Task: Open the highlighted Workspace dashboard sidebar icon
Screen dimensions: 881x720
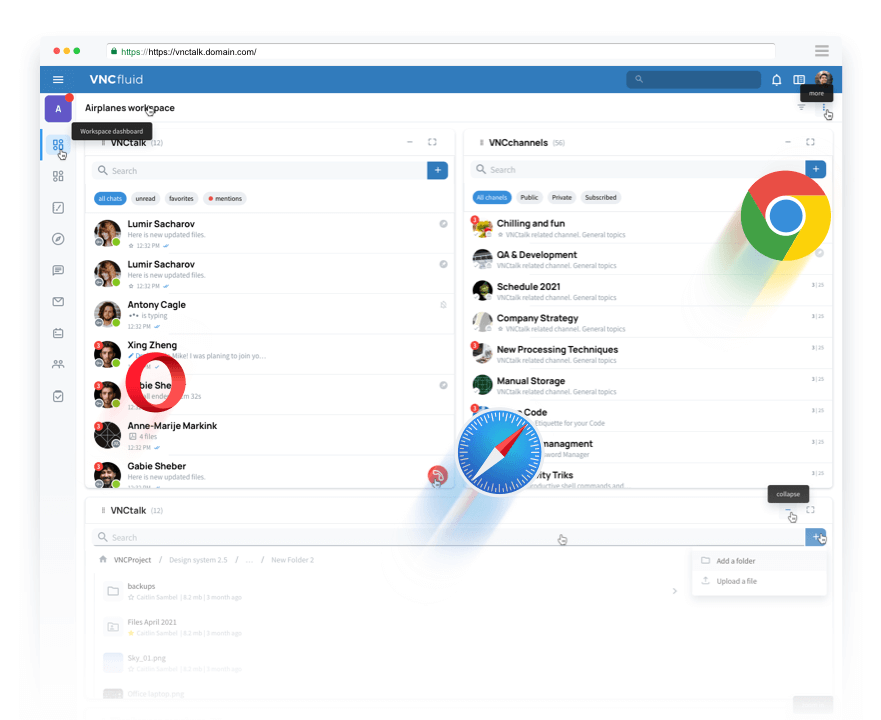Action: [58, 144]
